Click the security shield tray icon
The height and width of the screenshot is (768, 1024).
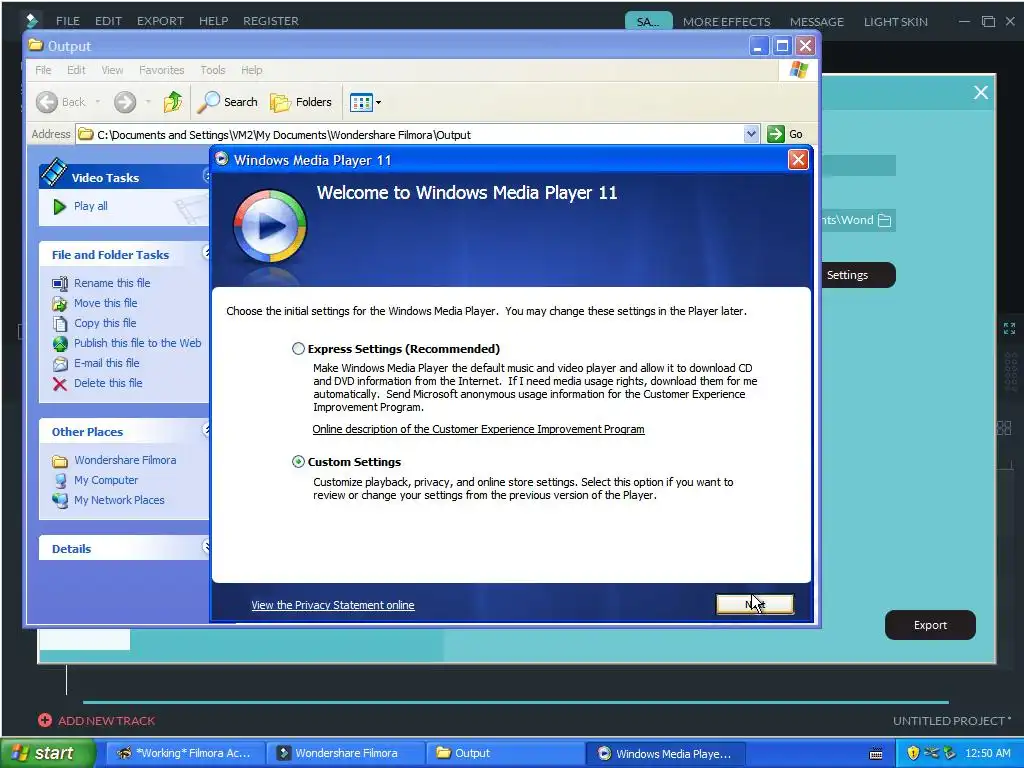pos(913,753)
